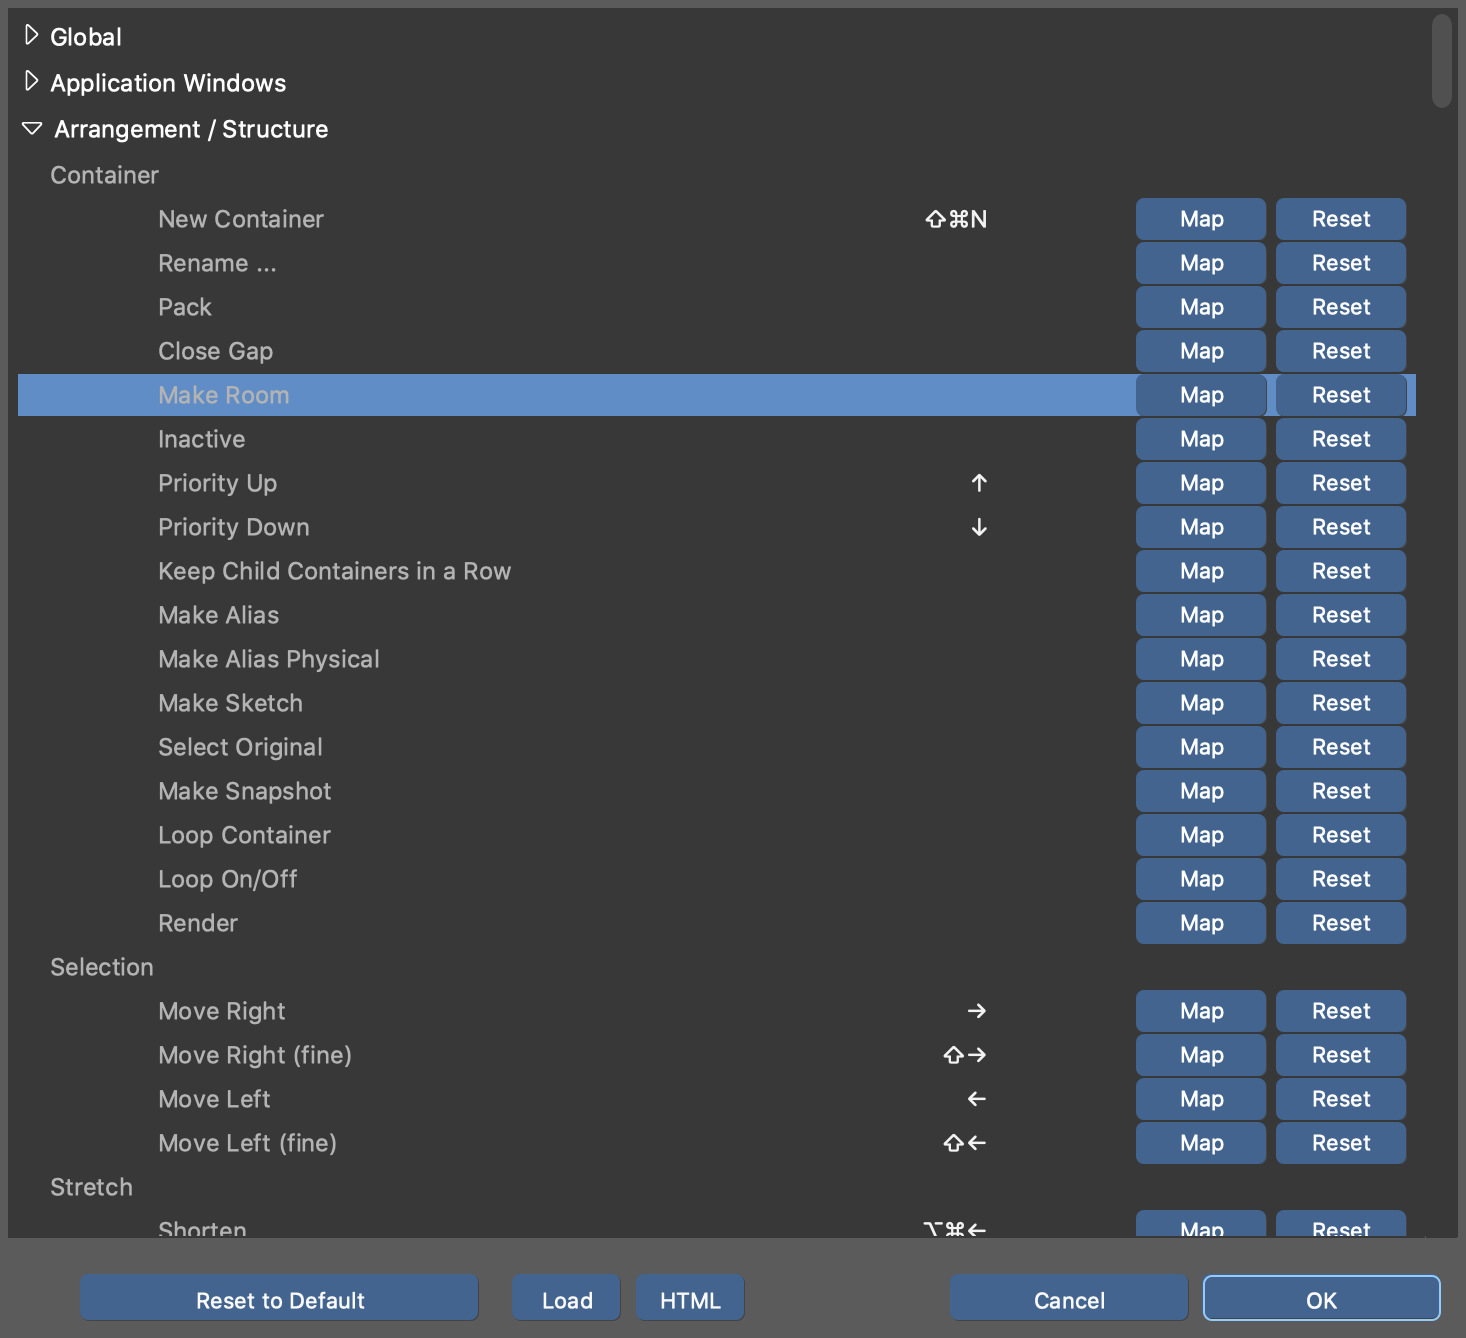Expand the Global section
The image size is (1466, 1338).
(x=31, y=37)
